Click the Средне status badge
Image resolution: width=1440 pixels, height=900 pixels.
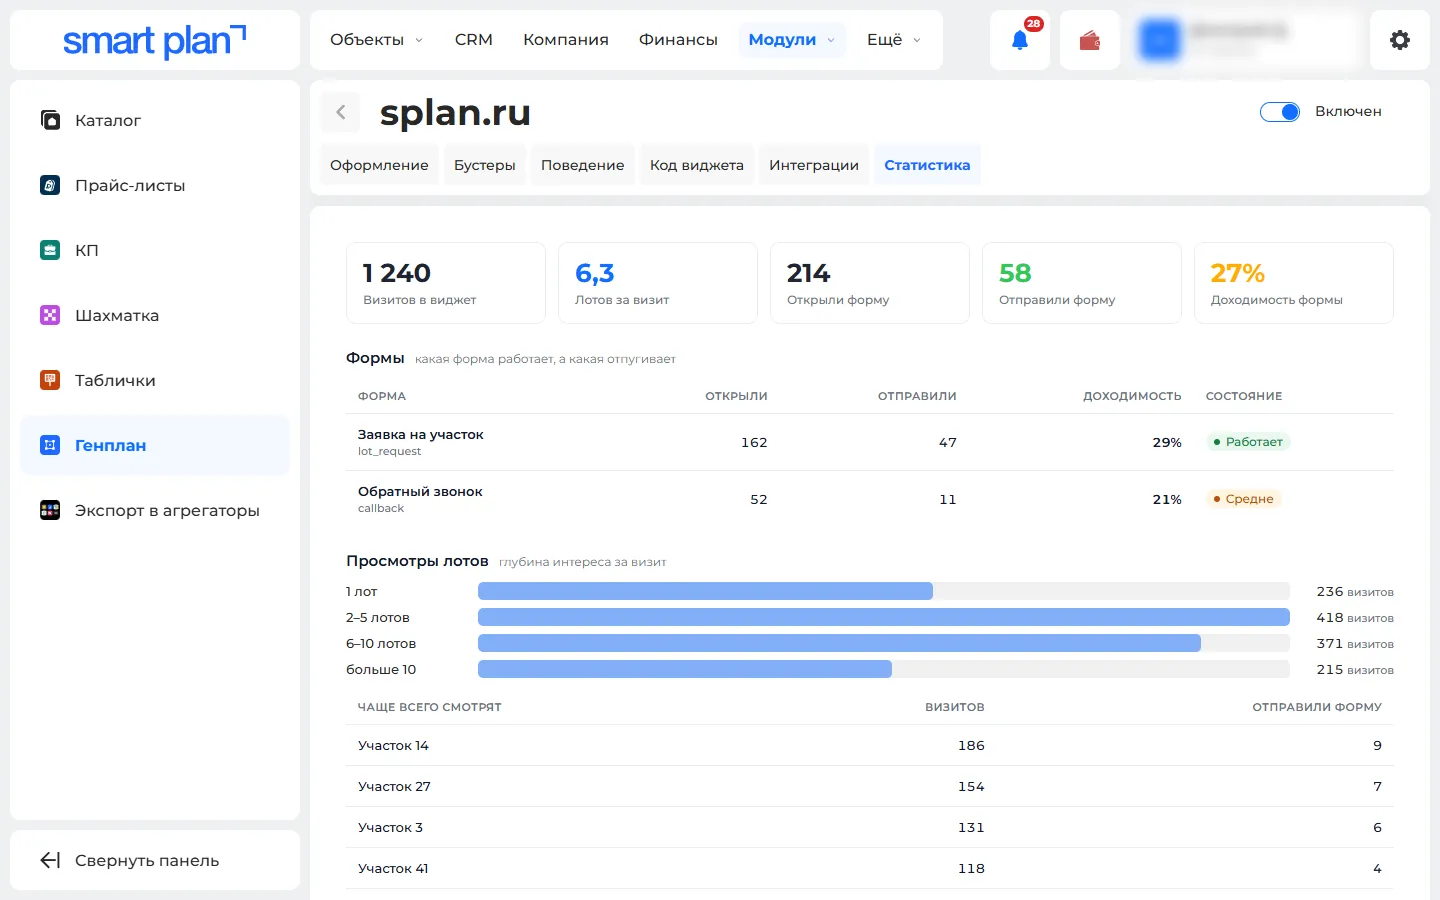pyautogui.click(x=1244, y=499)
